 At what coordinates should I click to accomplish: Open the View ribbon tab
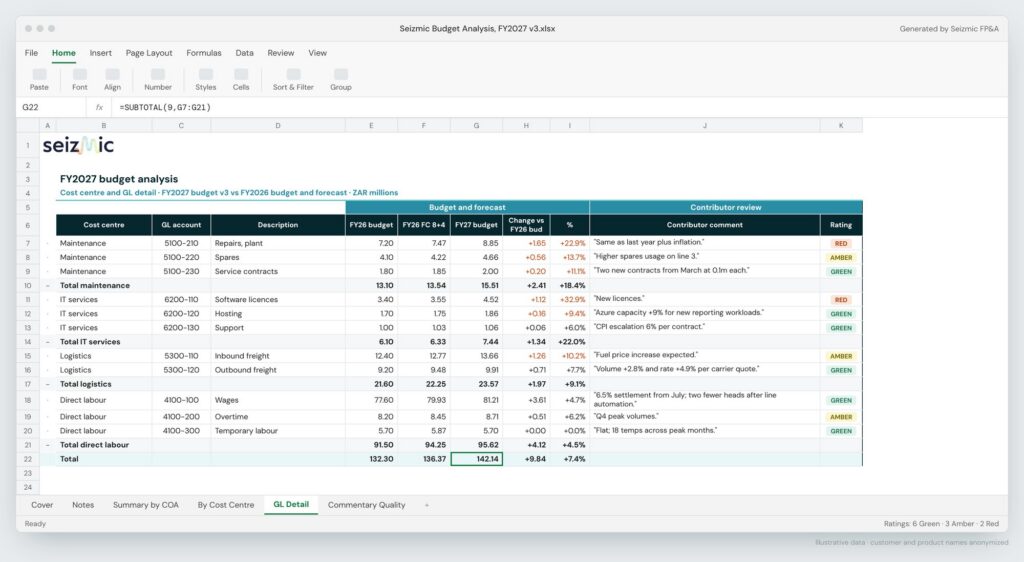coord(317,53)
